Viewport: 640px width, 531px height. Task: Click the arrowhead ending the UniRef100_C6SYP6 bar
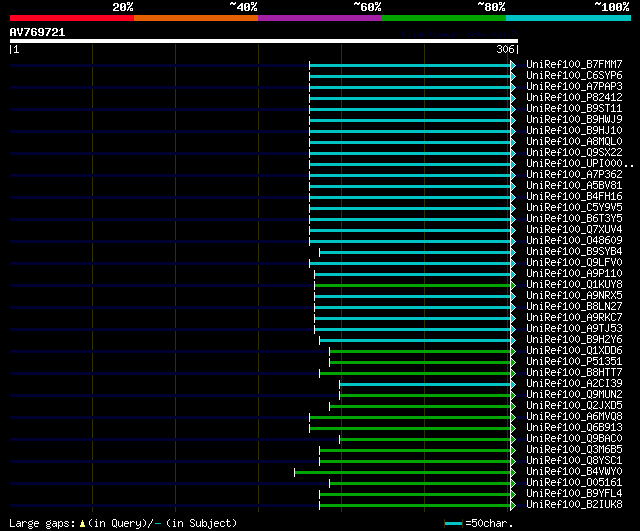point(513,76)
